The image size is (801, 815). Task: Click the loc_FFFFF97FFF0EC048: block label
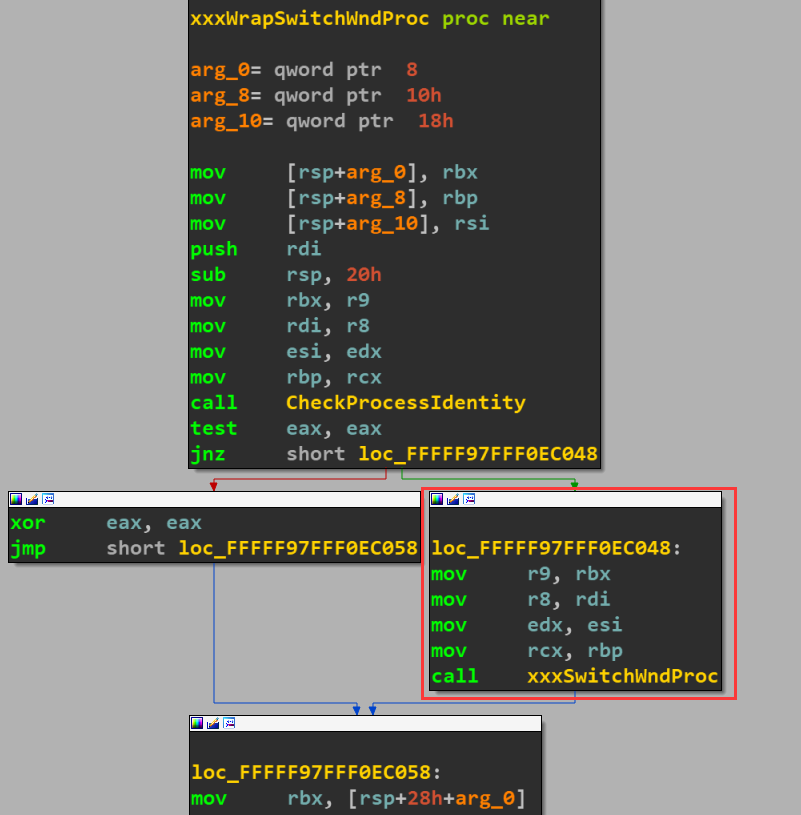coord(556,548)
